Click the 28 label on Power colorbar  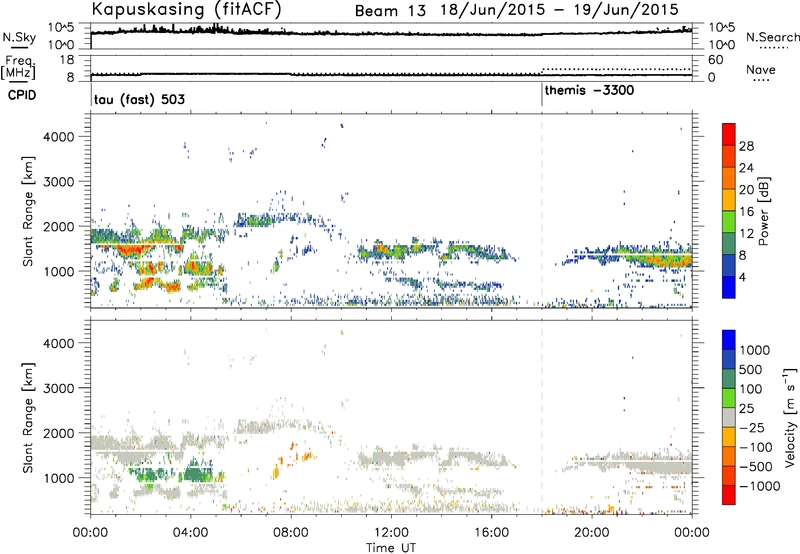click(x=746, y=146)
